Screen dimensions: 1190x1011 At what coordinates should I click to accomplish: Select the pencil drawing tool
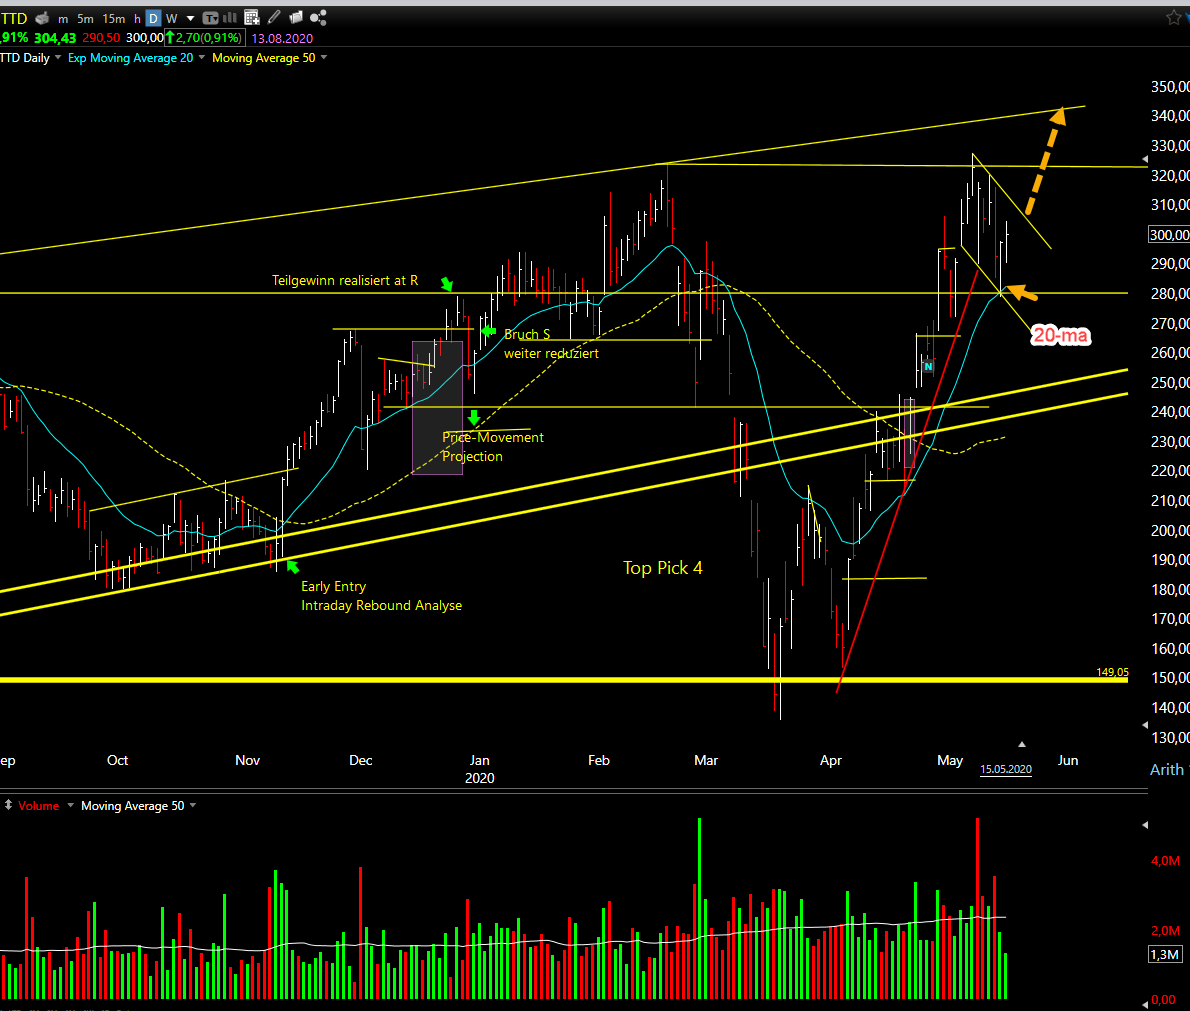(274, 17)
